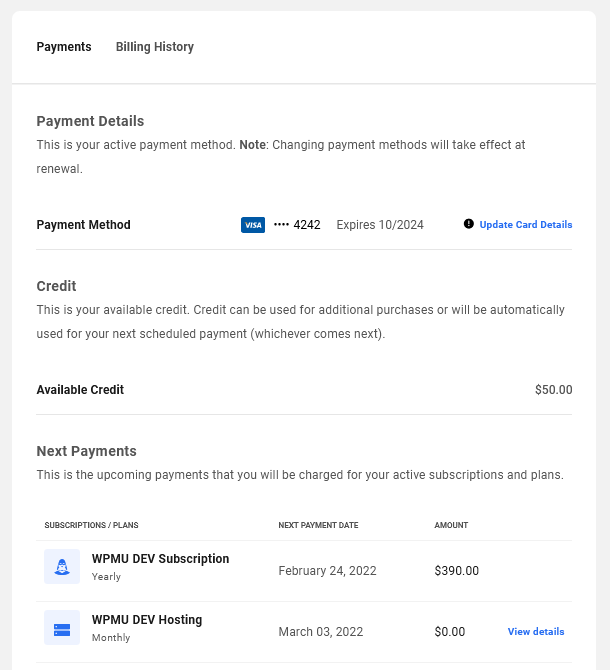Click the Amount column header
This screenshot has height=670, width=610.
(x=451, y=525)
